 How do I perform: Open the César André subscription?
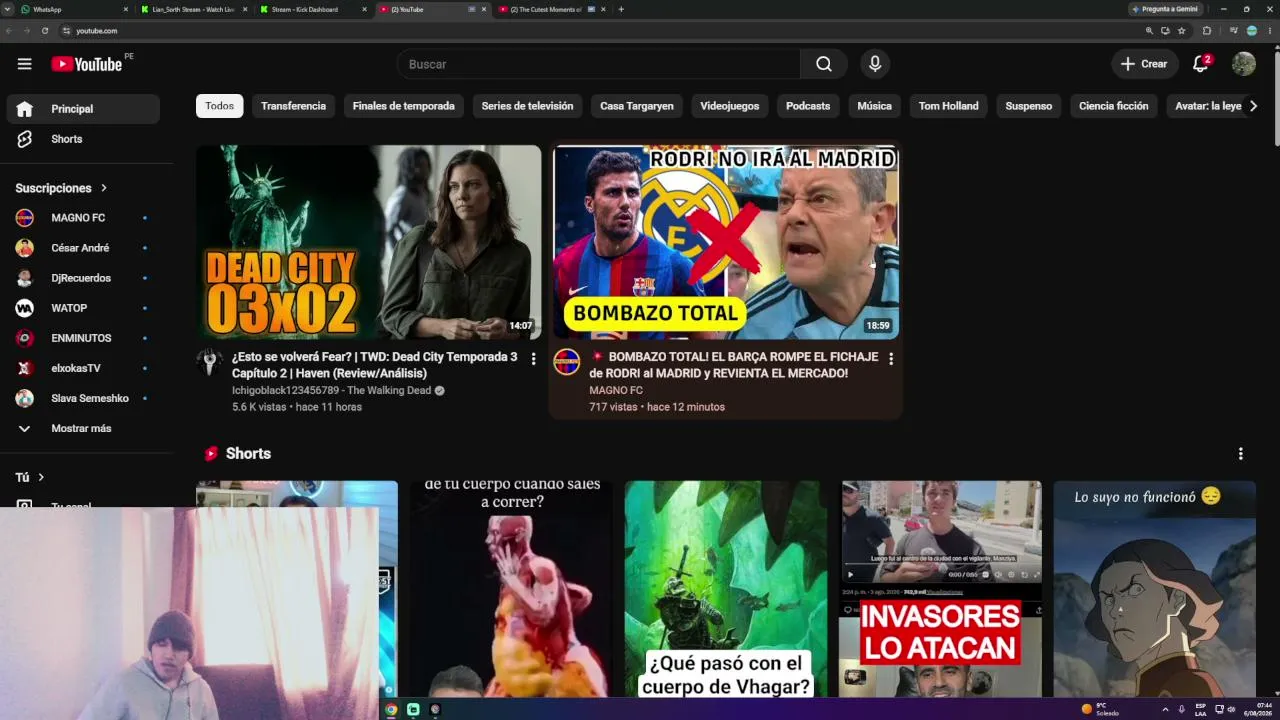pyautogui.click(x=83, y=248)
